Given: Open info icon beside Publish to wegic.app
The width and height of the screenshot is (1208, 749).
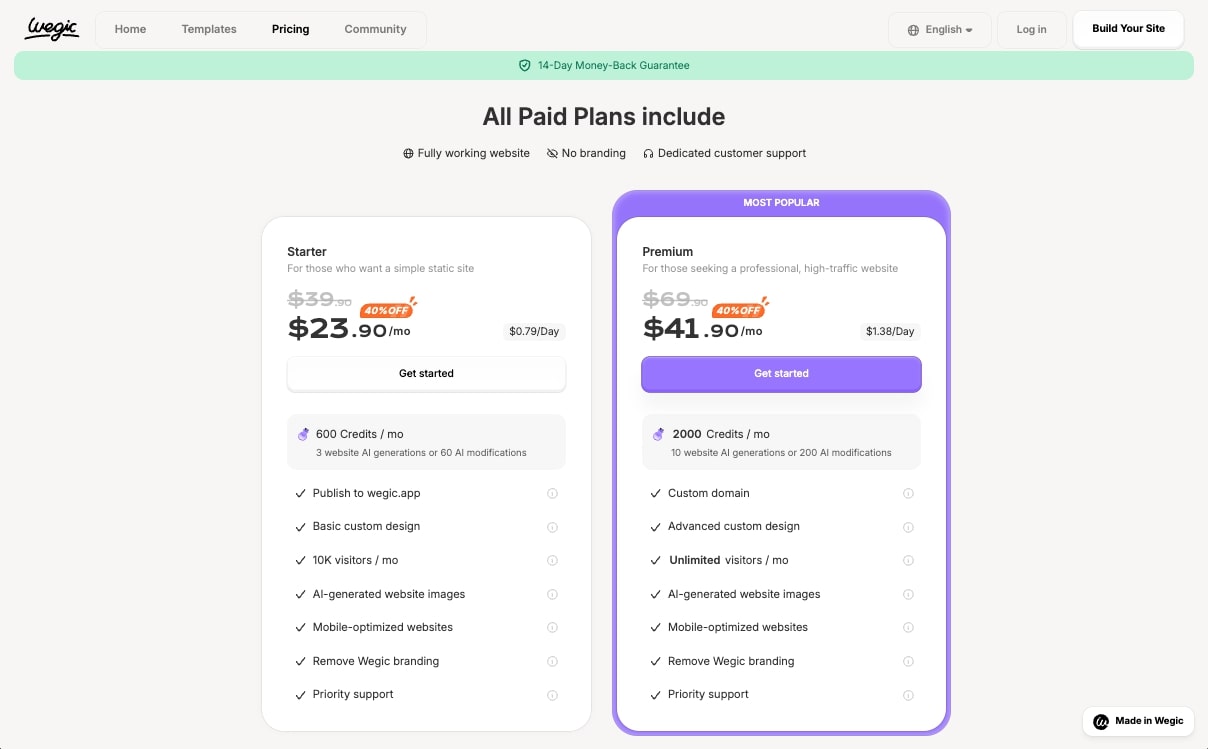Looking at the screenshot, I should (x=552, y=493).
